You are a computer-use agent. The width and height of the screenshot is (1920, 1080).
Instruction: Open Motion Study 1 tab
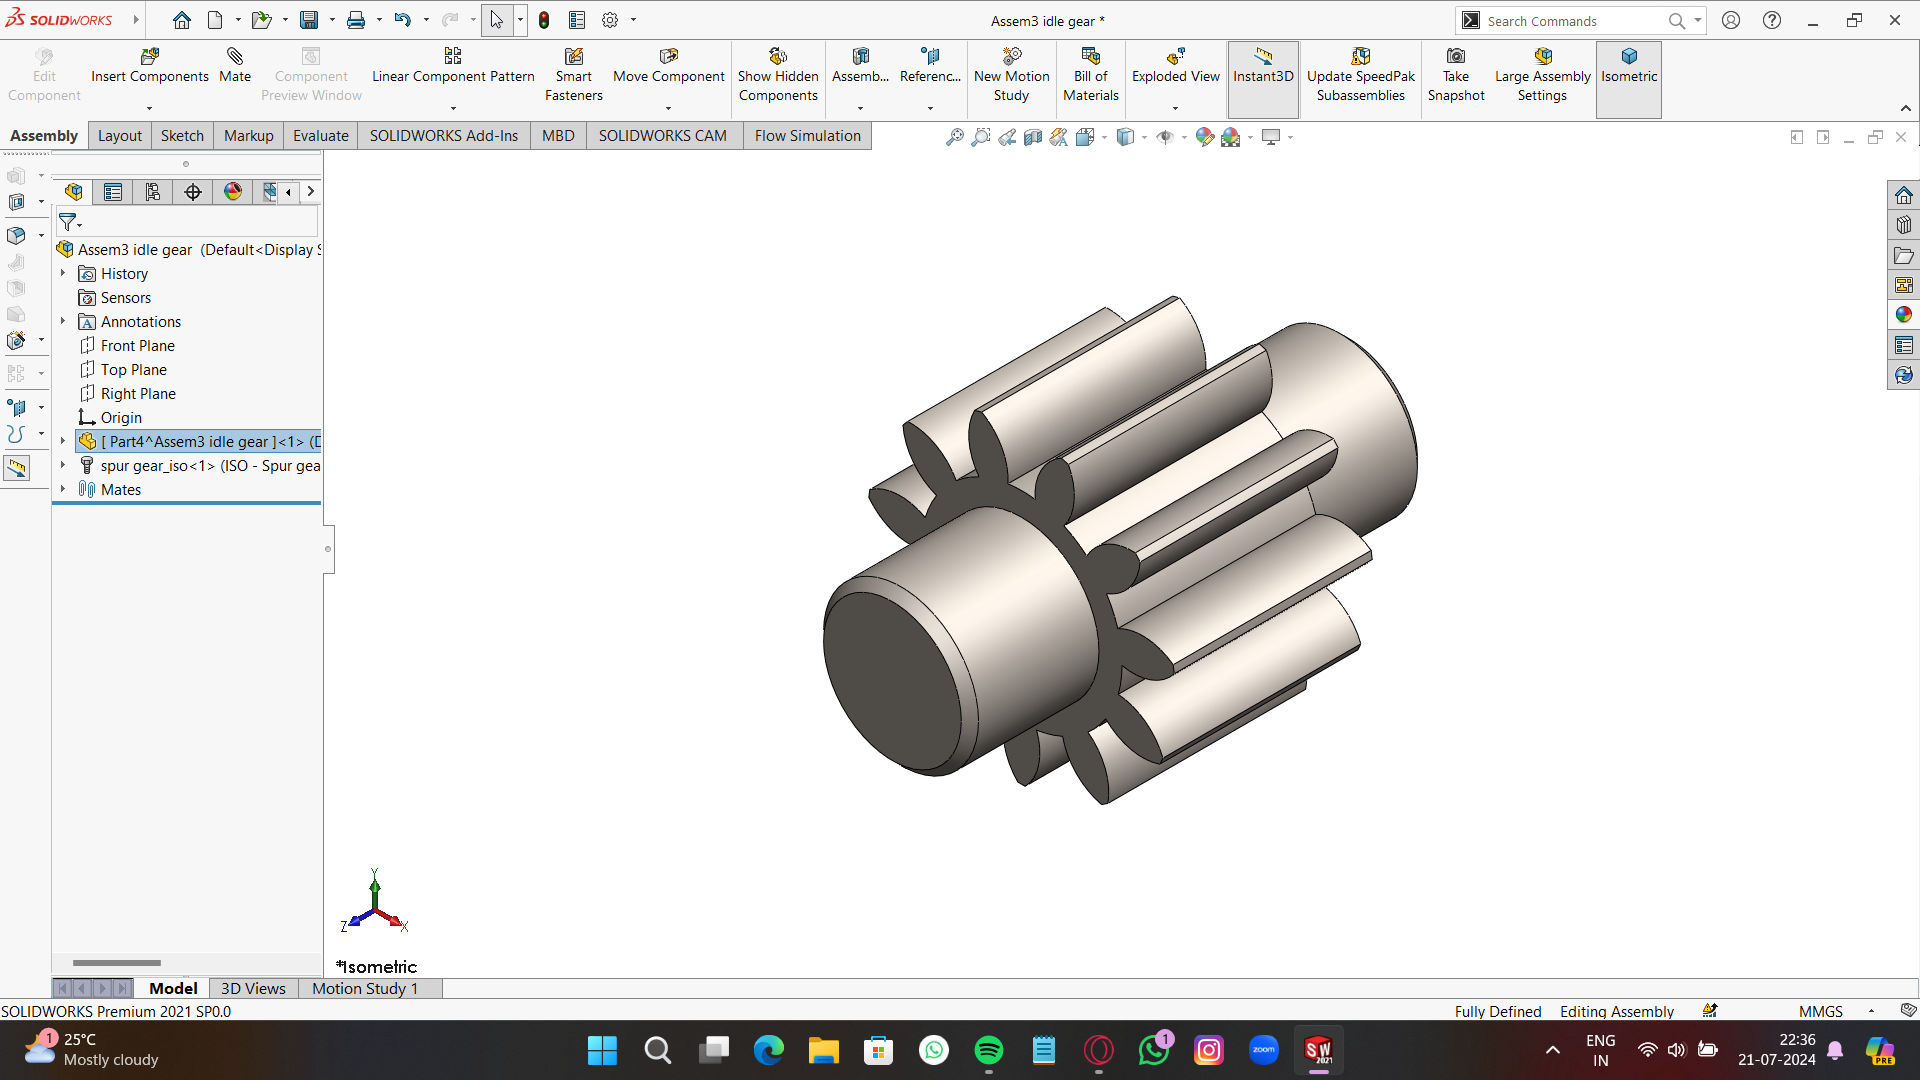click(365, 988)
